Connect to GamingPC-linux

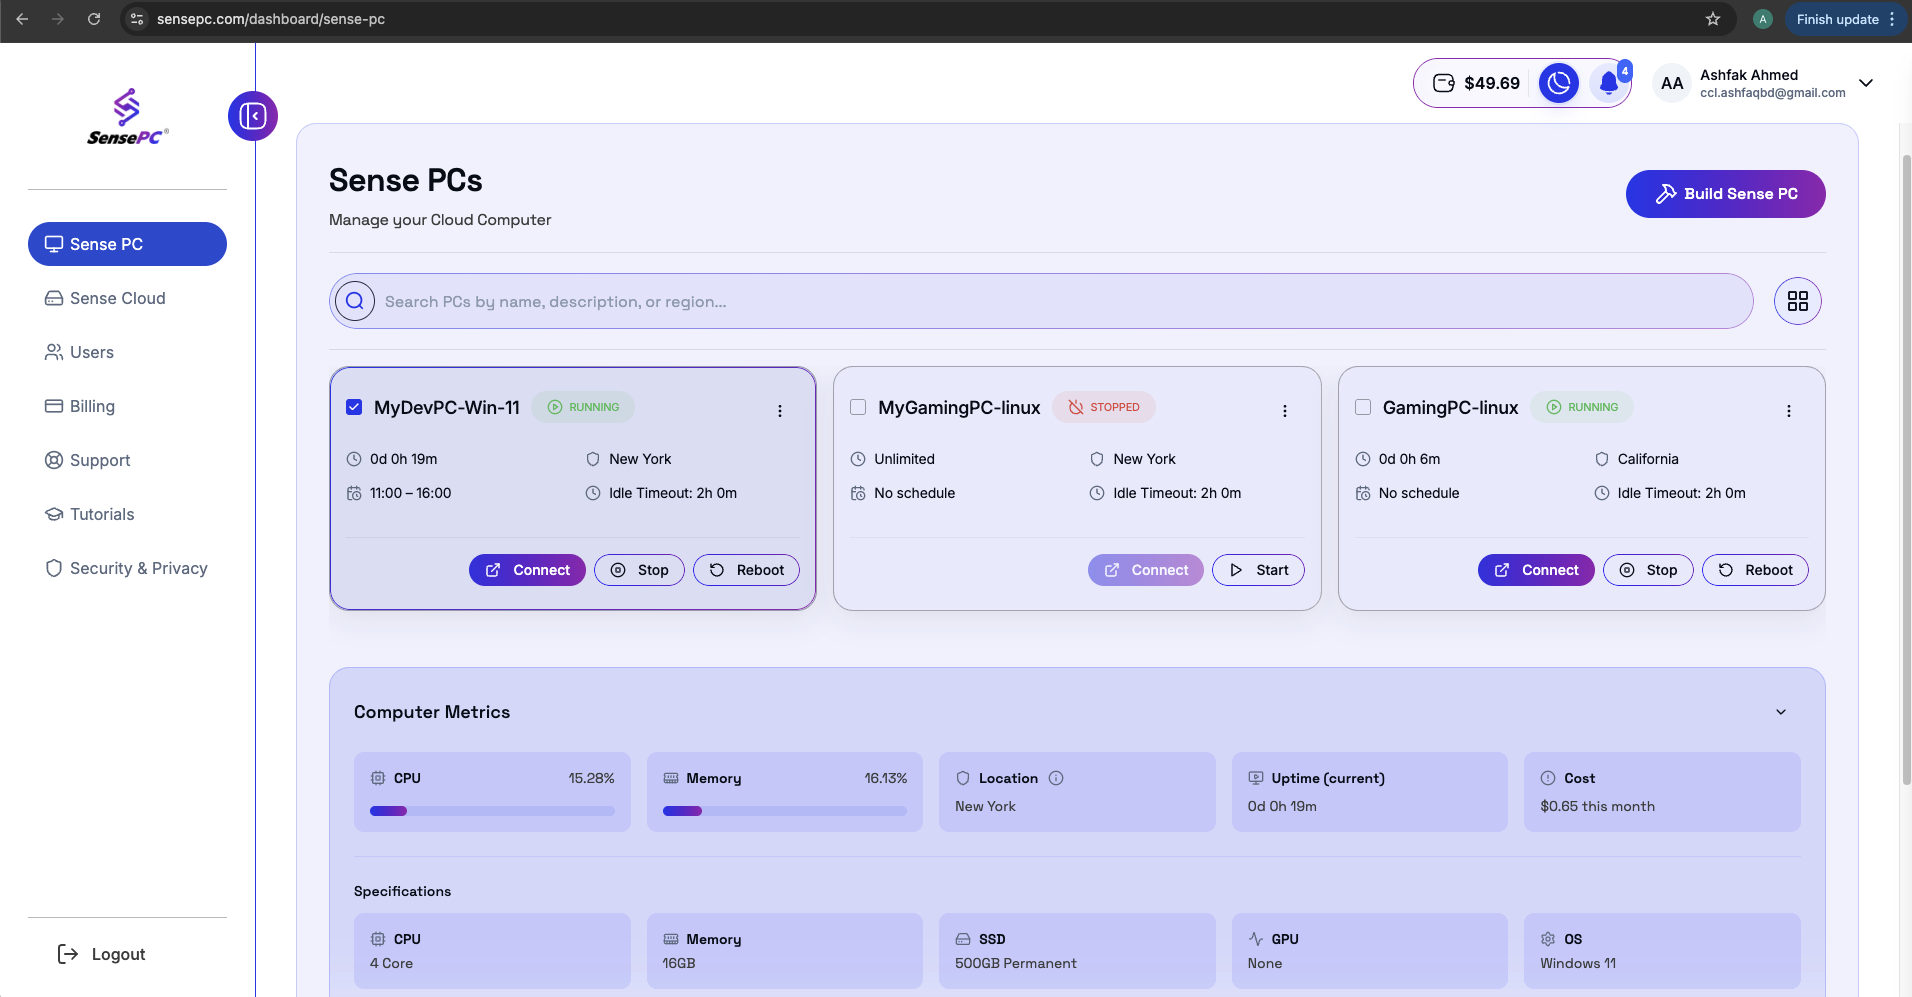pyautogui.click(x=1536, y=570)
